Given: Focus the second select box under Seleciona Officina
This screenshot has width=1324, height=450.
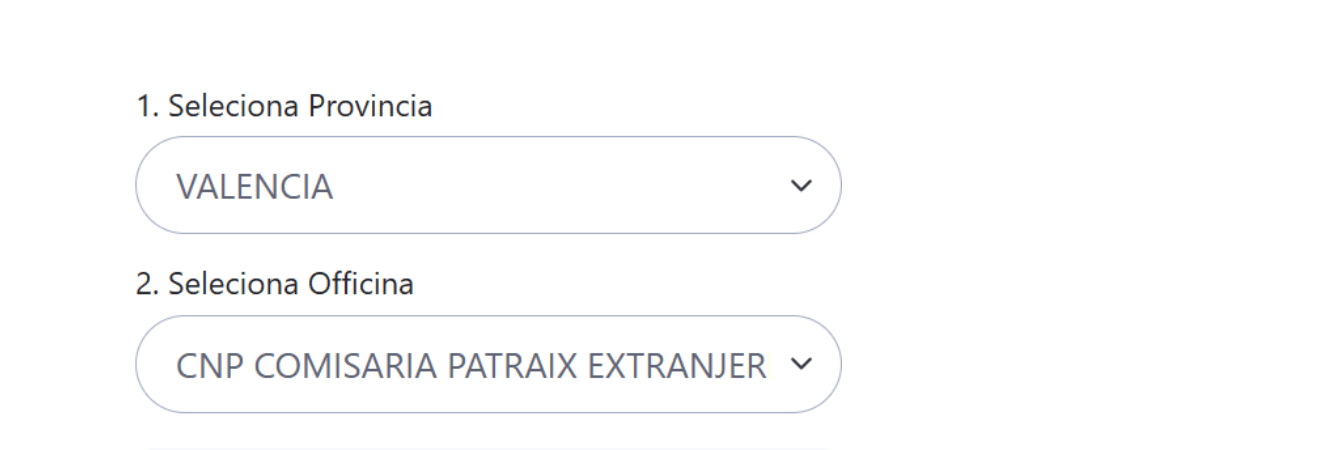Looking at the screenshot, I should pyautogui.click(x=488, y=365).
